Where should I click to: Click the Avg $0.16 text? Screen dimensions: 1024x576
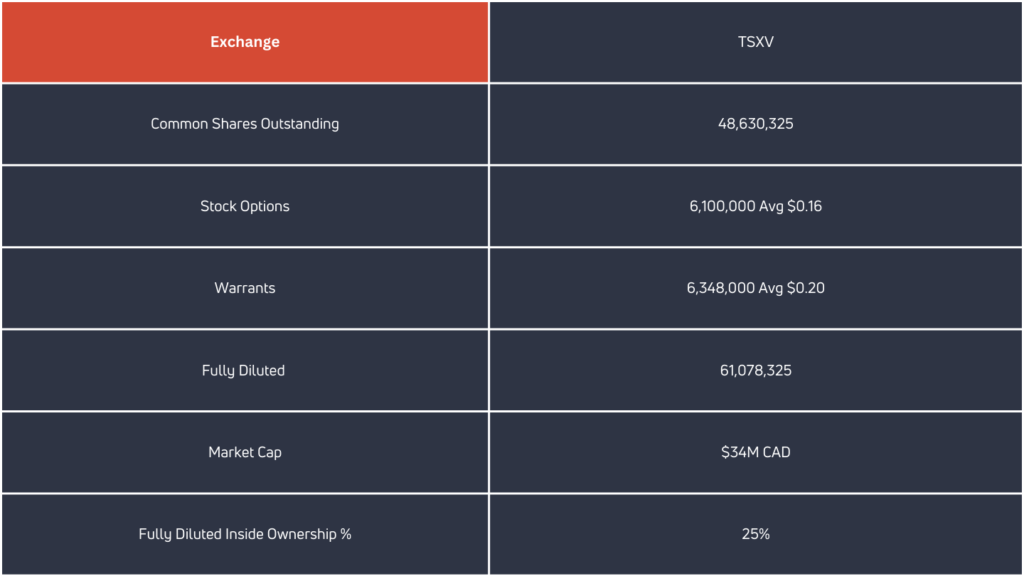791,206
